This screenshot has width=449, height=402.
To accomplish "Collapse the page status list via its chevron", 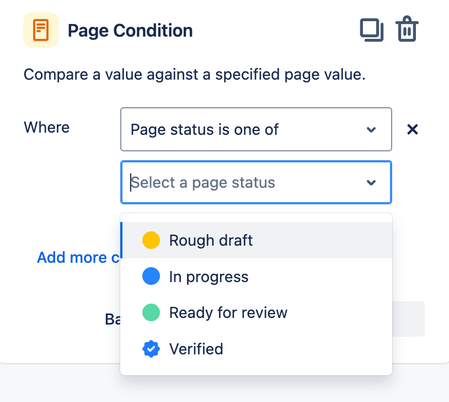I will 371,182.
